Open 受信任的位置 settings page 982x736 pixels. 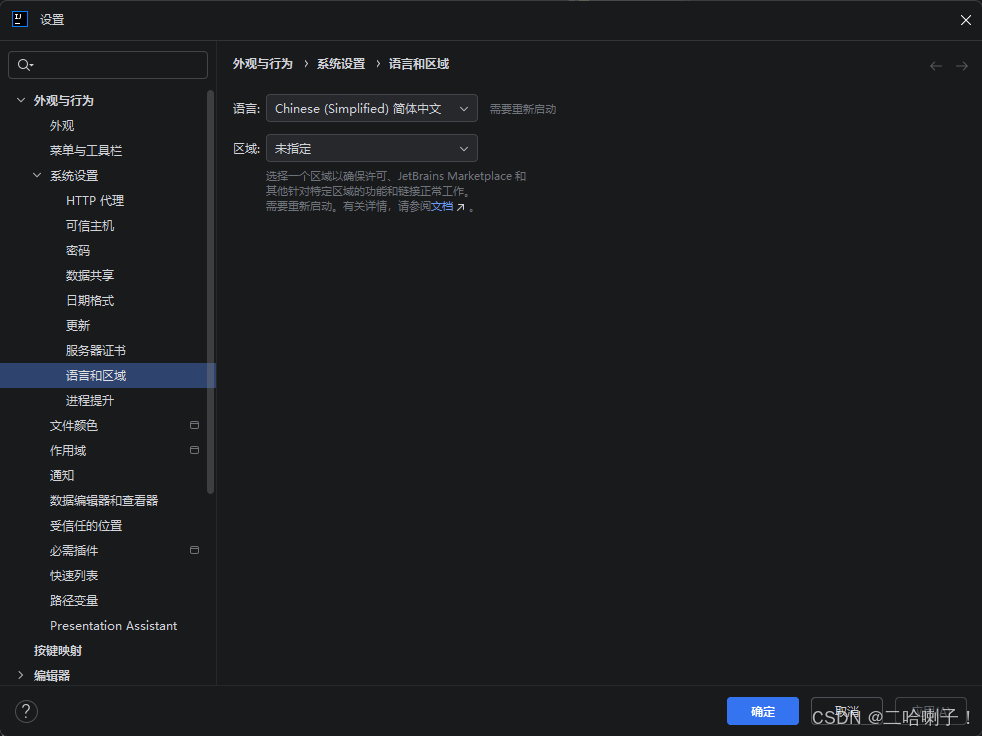pos(86,526)
